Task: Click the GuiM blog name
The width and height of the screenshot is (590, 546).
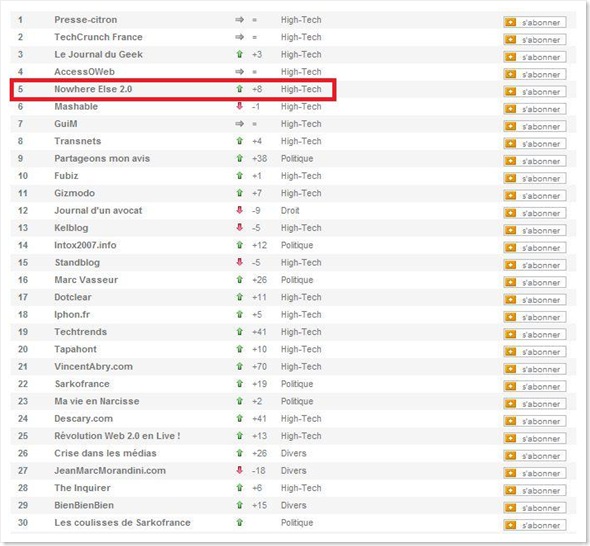Action: click(x=66, y=124)
